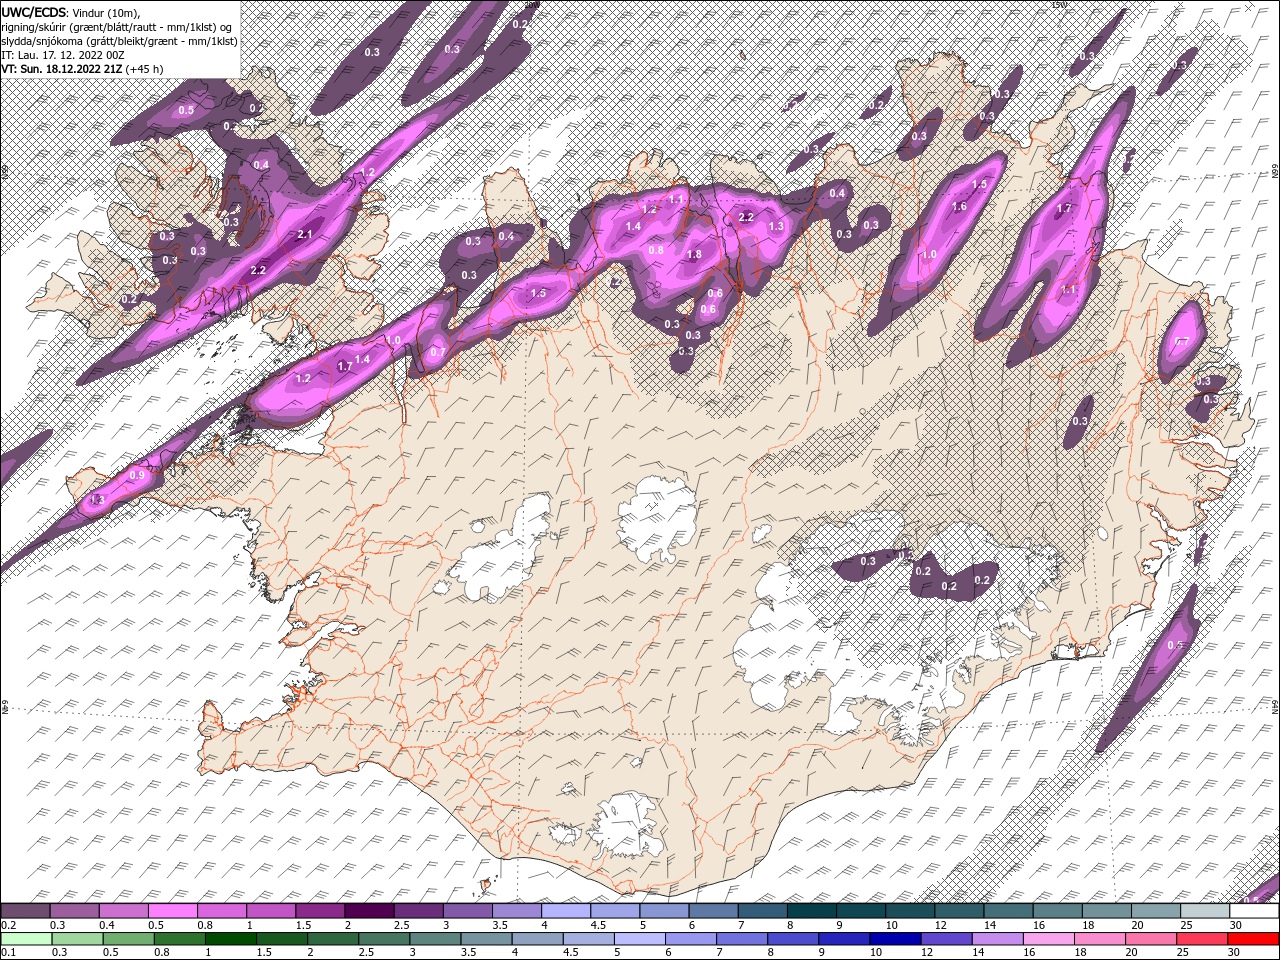Click the 2.1 precipitation value on the map
Viewport: 1280px width, 960px height.
[306, 234]
